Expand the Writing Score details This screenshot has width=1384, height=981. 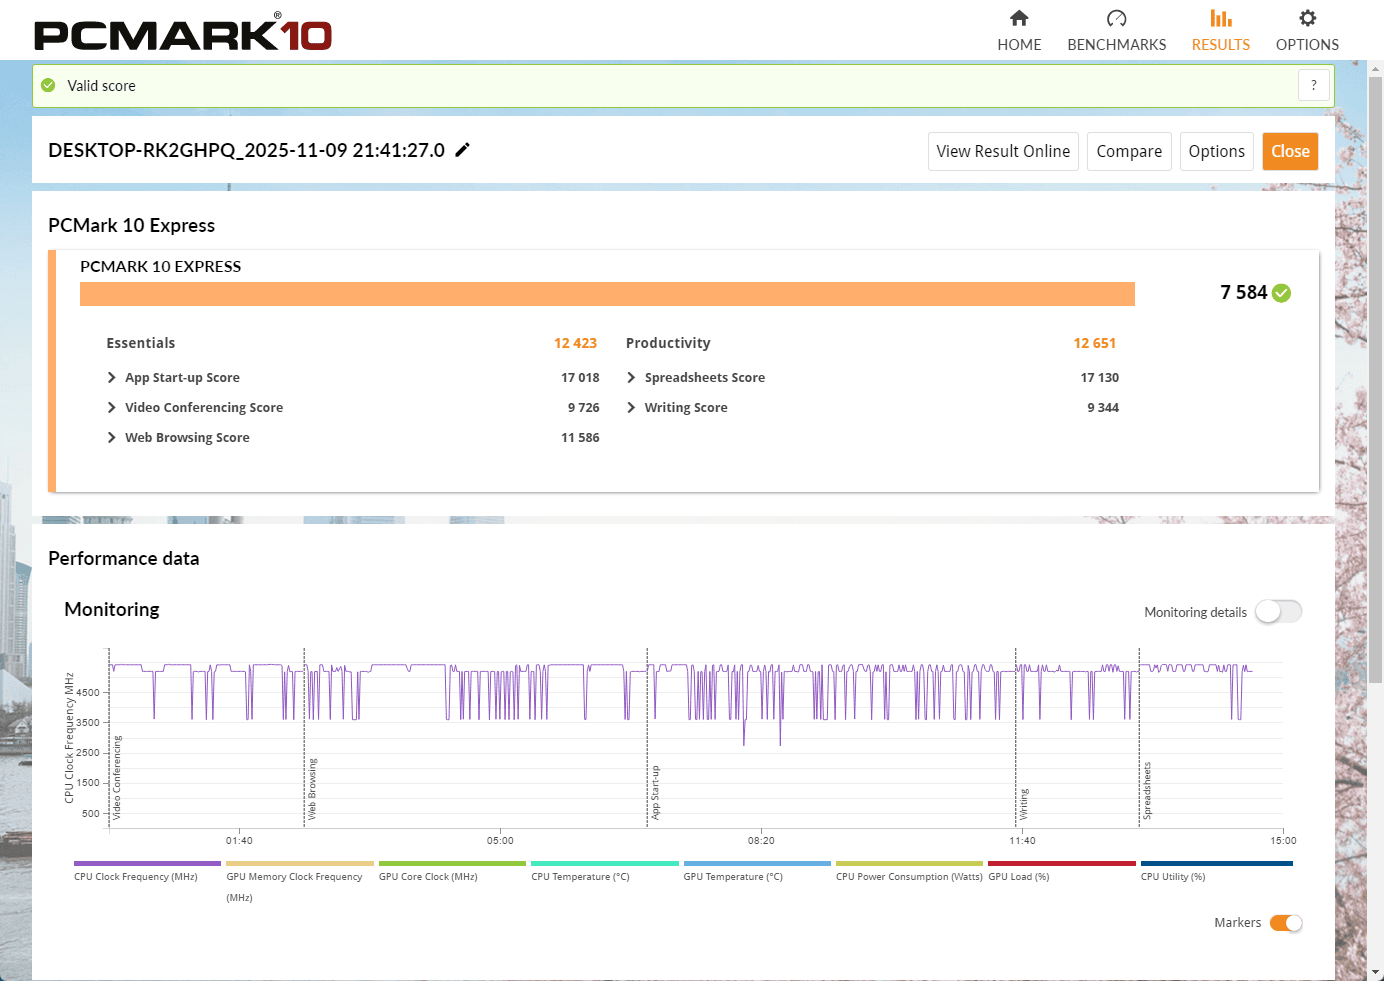[631, 408]
